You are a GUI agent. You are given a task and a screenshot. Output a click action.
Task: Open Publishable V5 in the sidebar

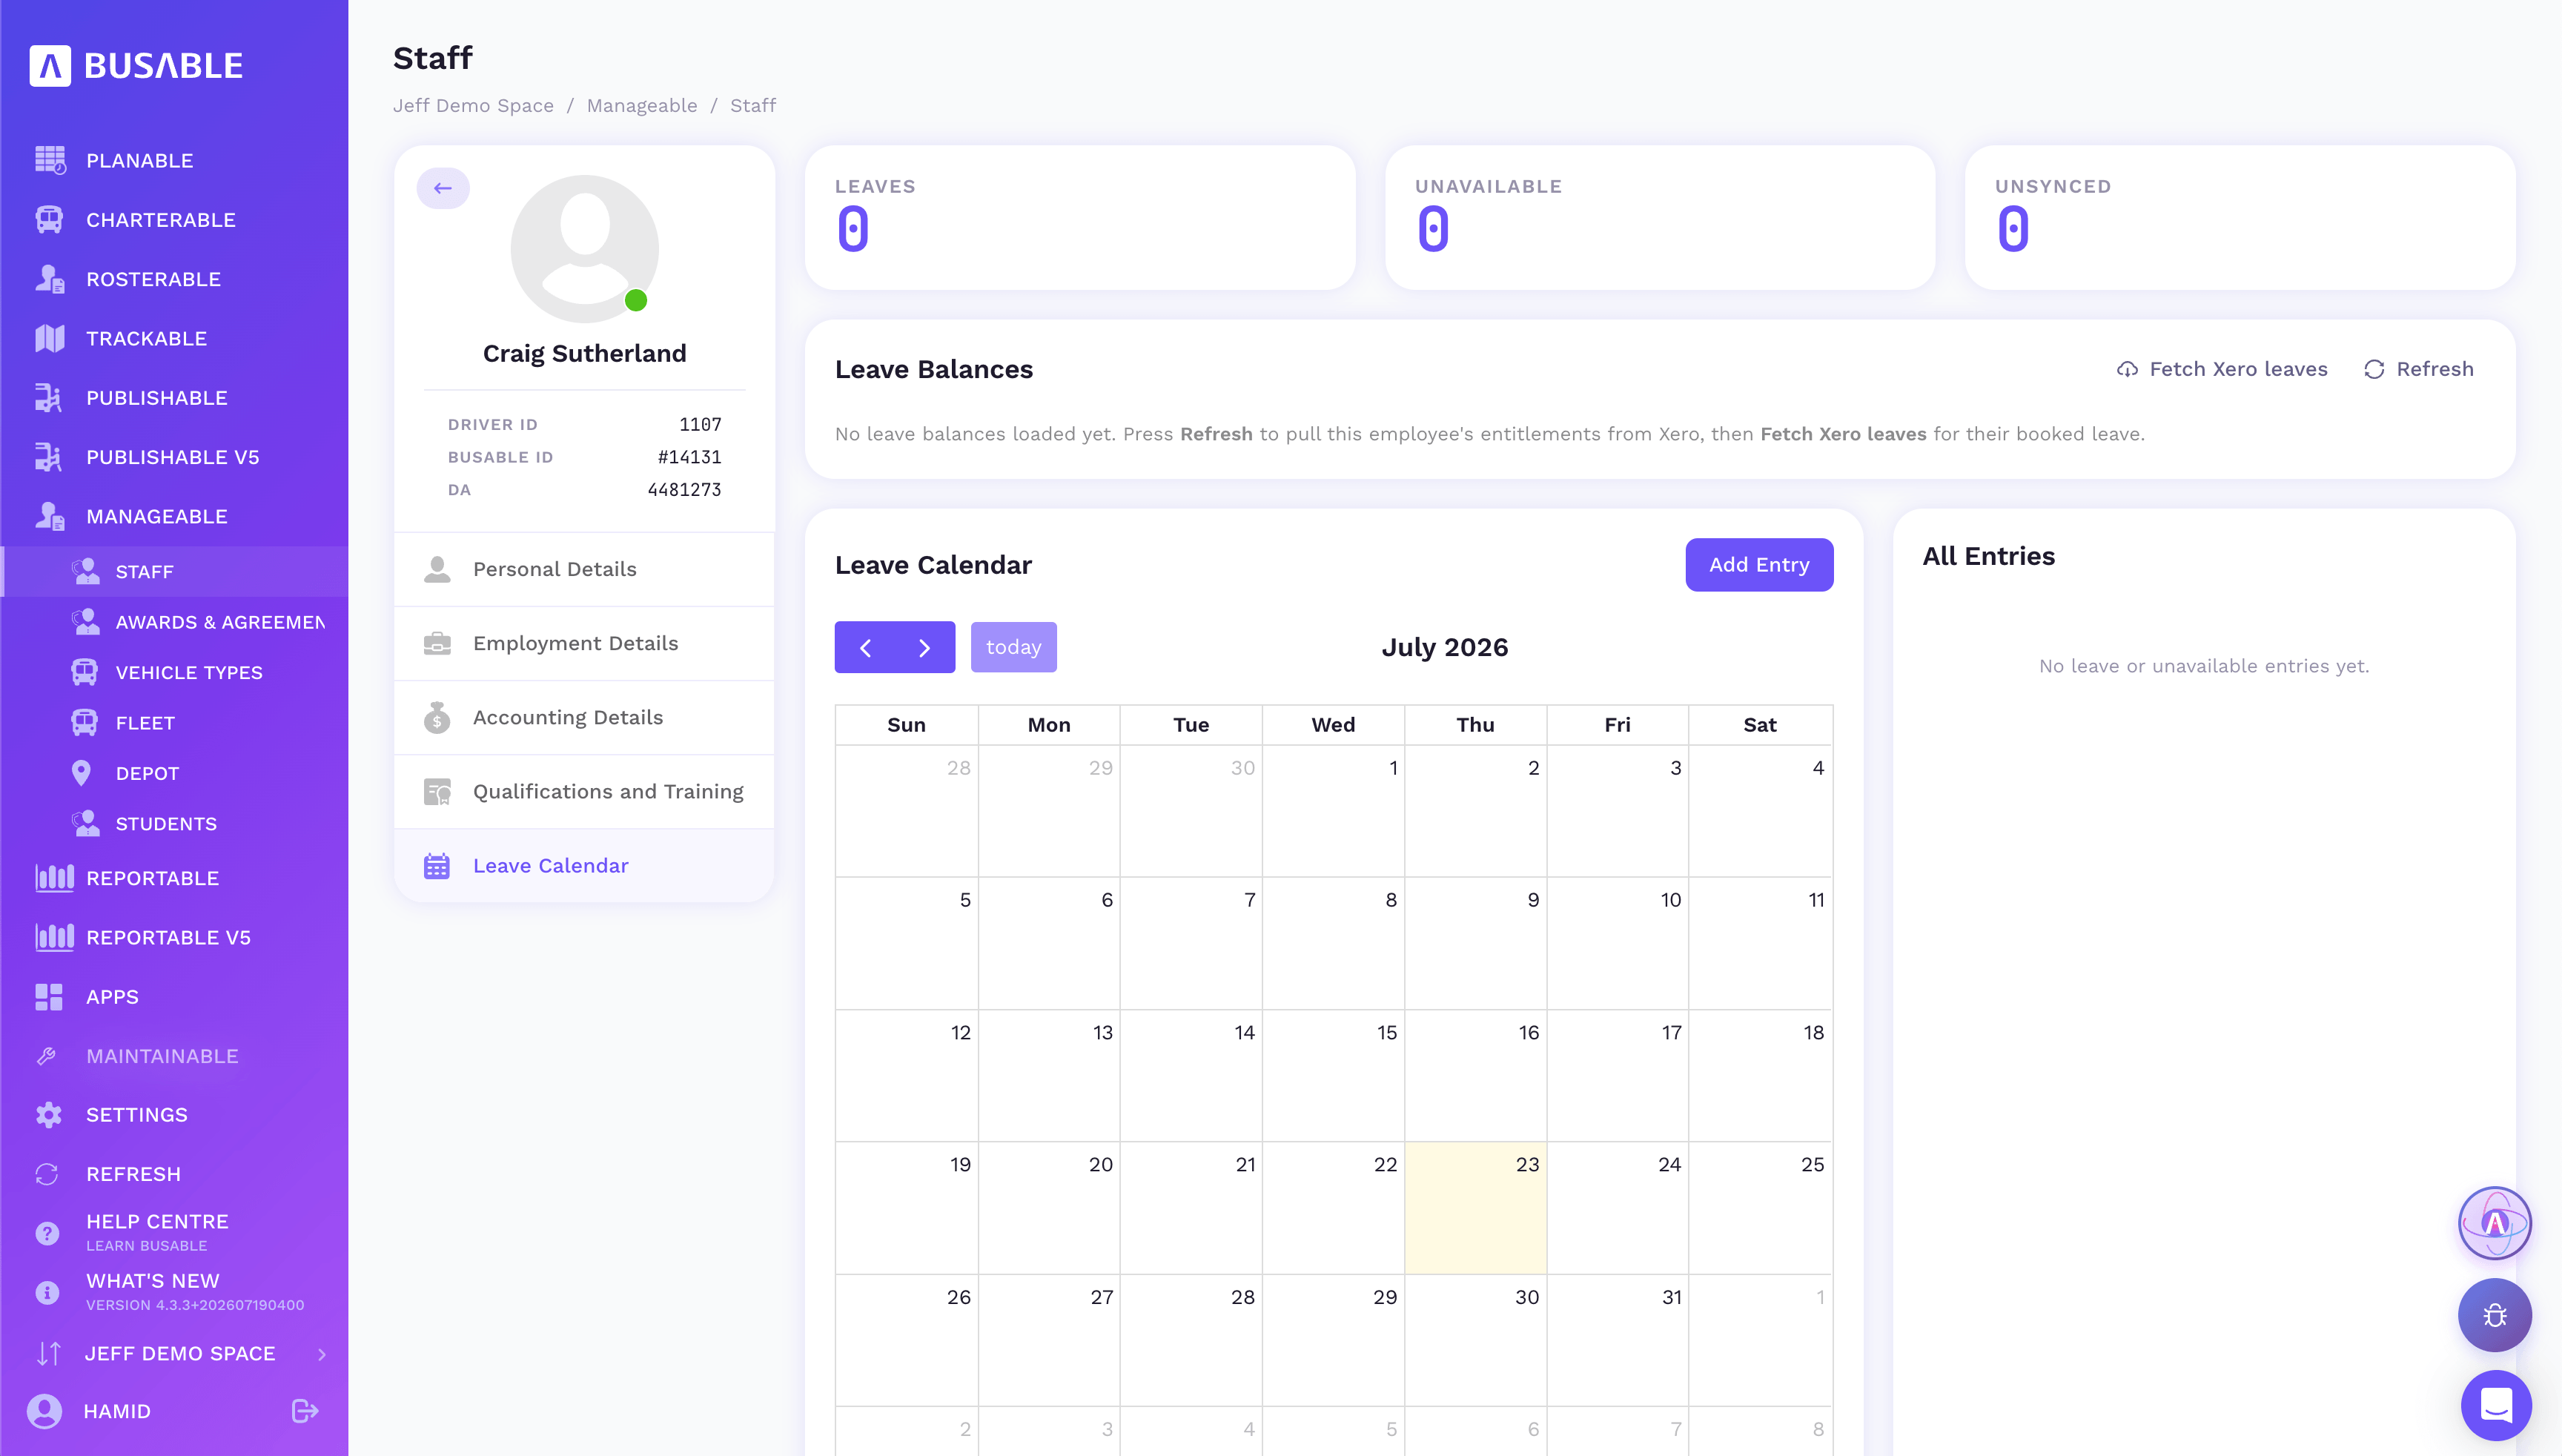click(175, 457)
